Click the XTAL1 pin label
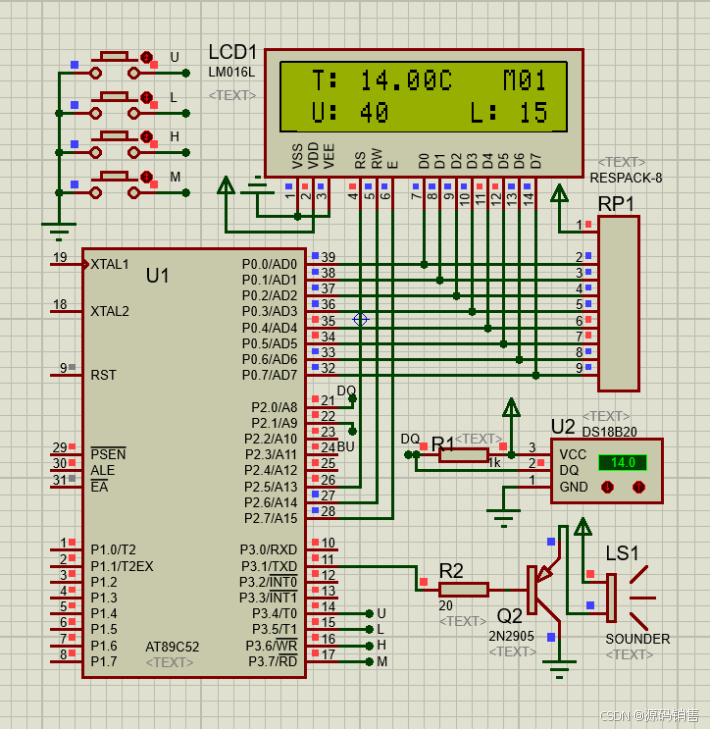711x729 pixels. point(109,265)
